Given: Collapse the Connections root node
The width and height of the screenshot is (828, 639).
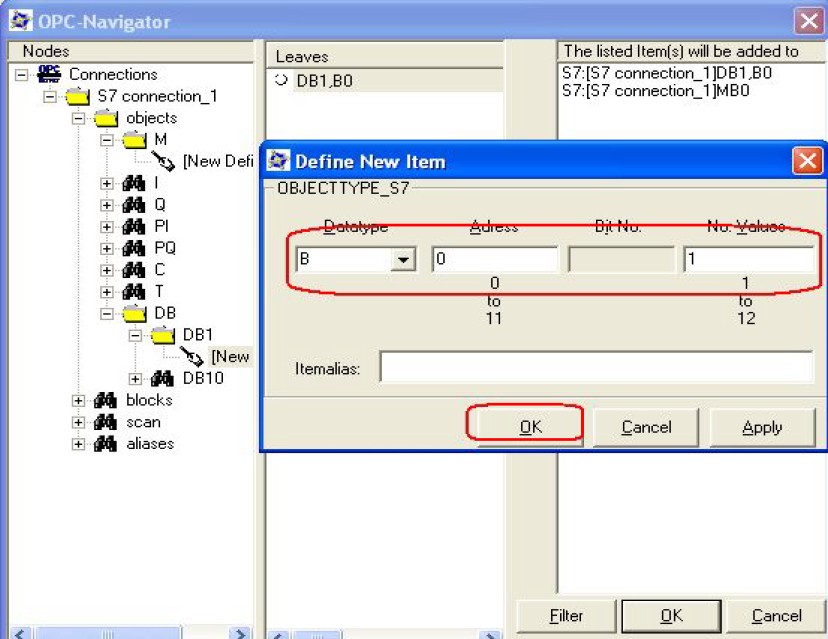Looking at the screenshot, I should (x=21, y=74).
